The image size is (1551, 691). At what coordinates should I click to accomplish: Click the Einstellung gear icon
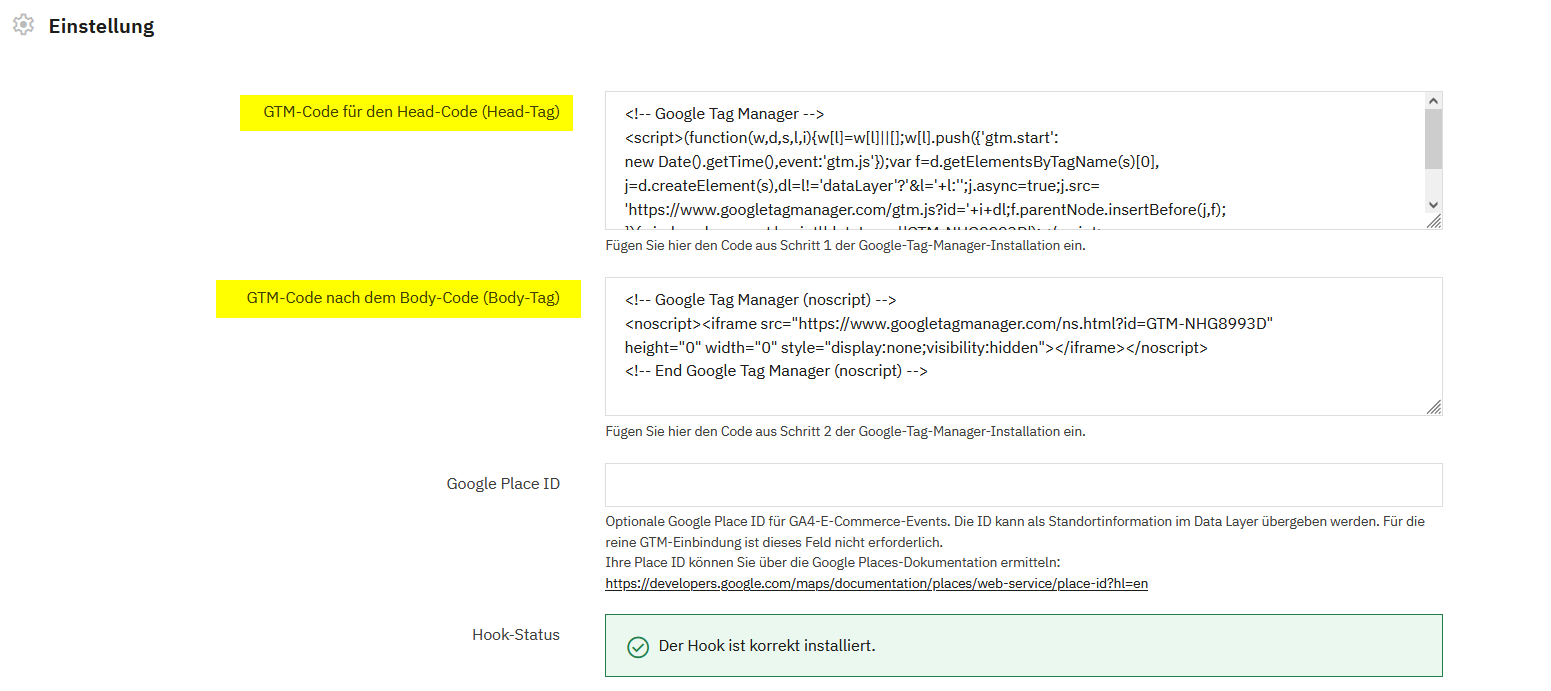tap(23, 26)
